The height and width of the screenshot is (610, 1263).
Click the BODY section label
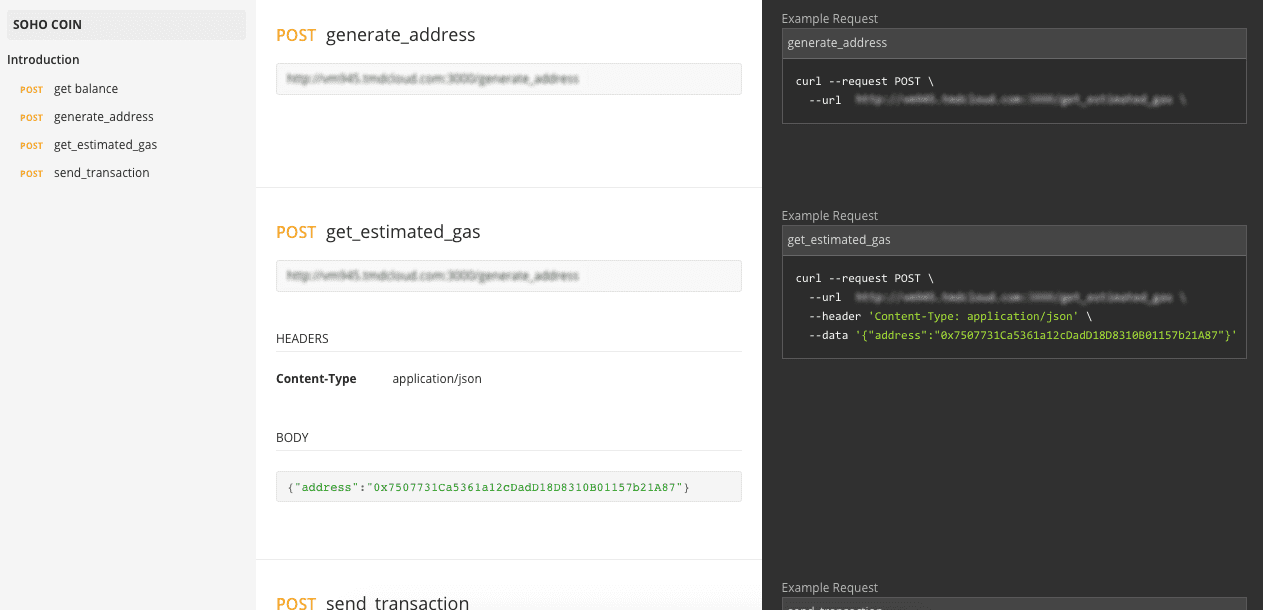coord(292,438)
